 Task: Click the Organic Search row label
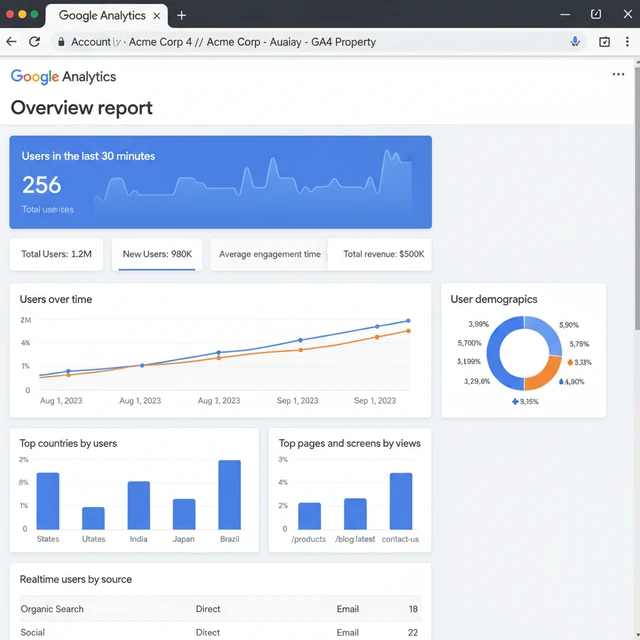coord(52,609)
